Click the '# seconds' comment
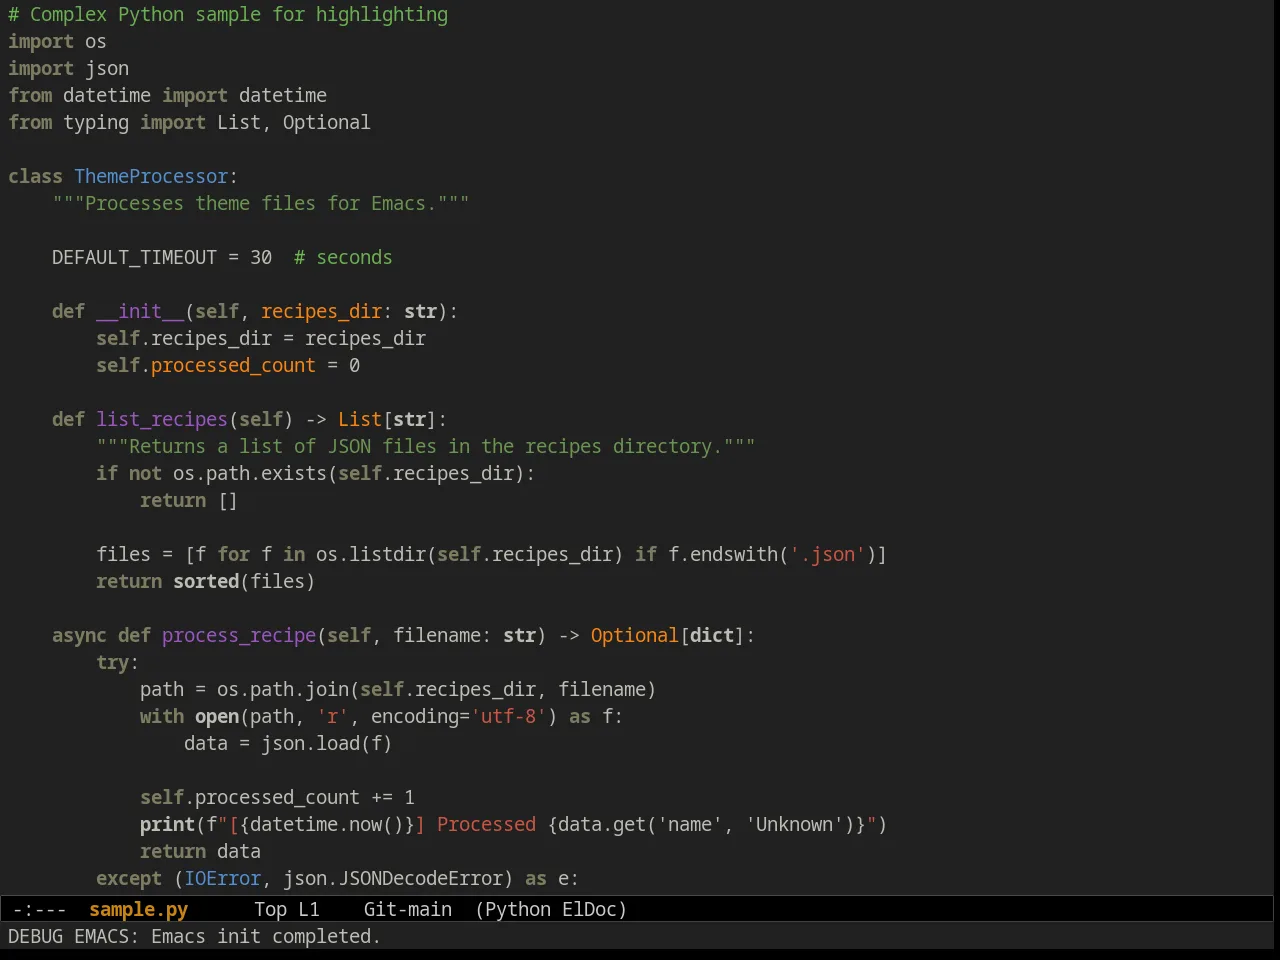 (343, 257)
